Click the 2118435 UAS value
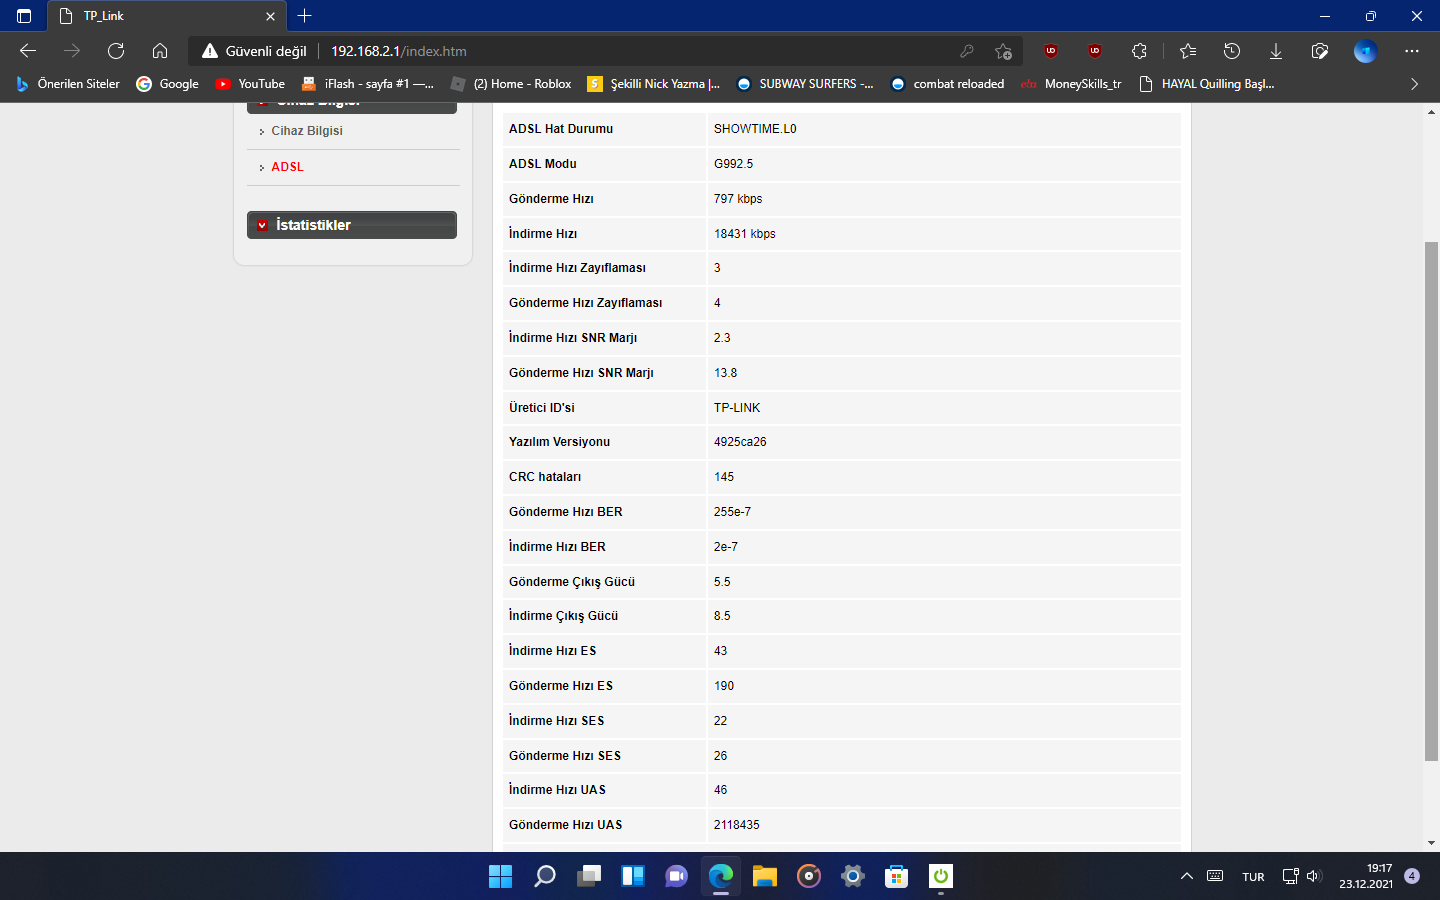 click(x=736, y=825)
